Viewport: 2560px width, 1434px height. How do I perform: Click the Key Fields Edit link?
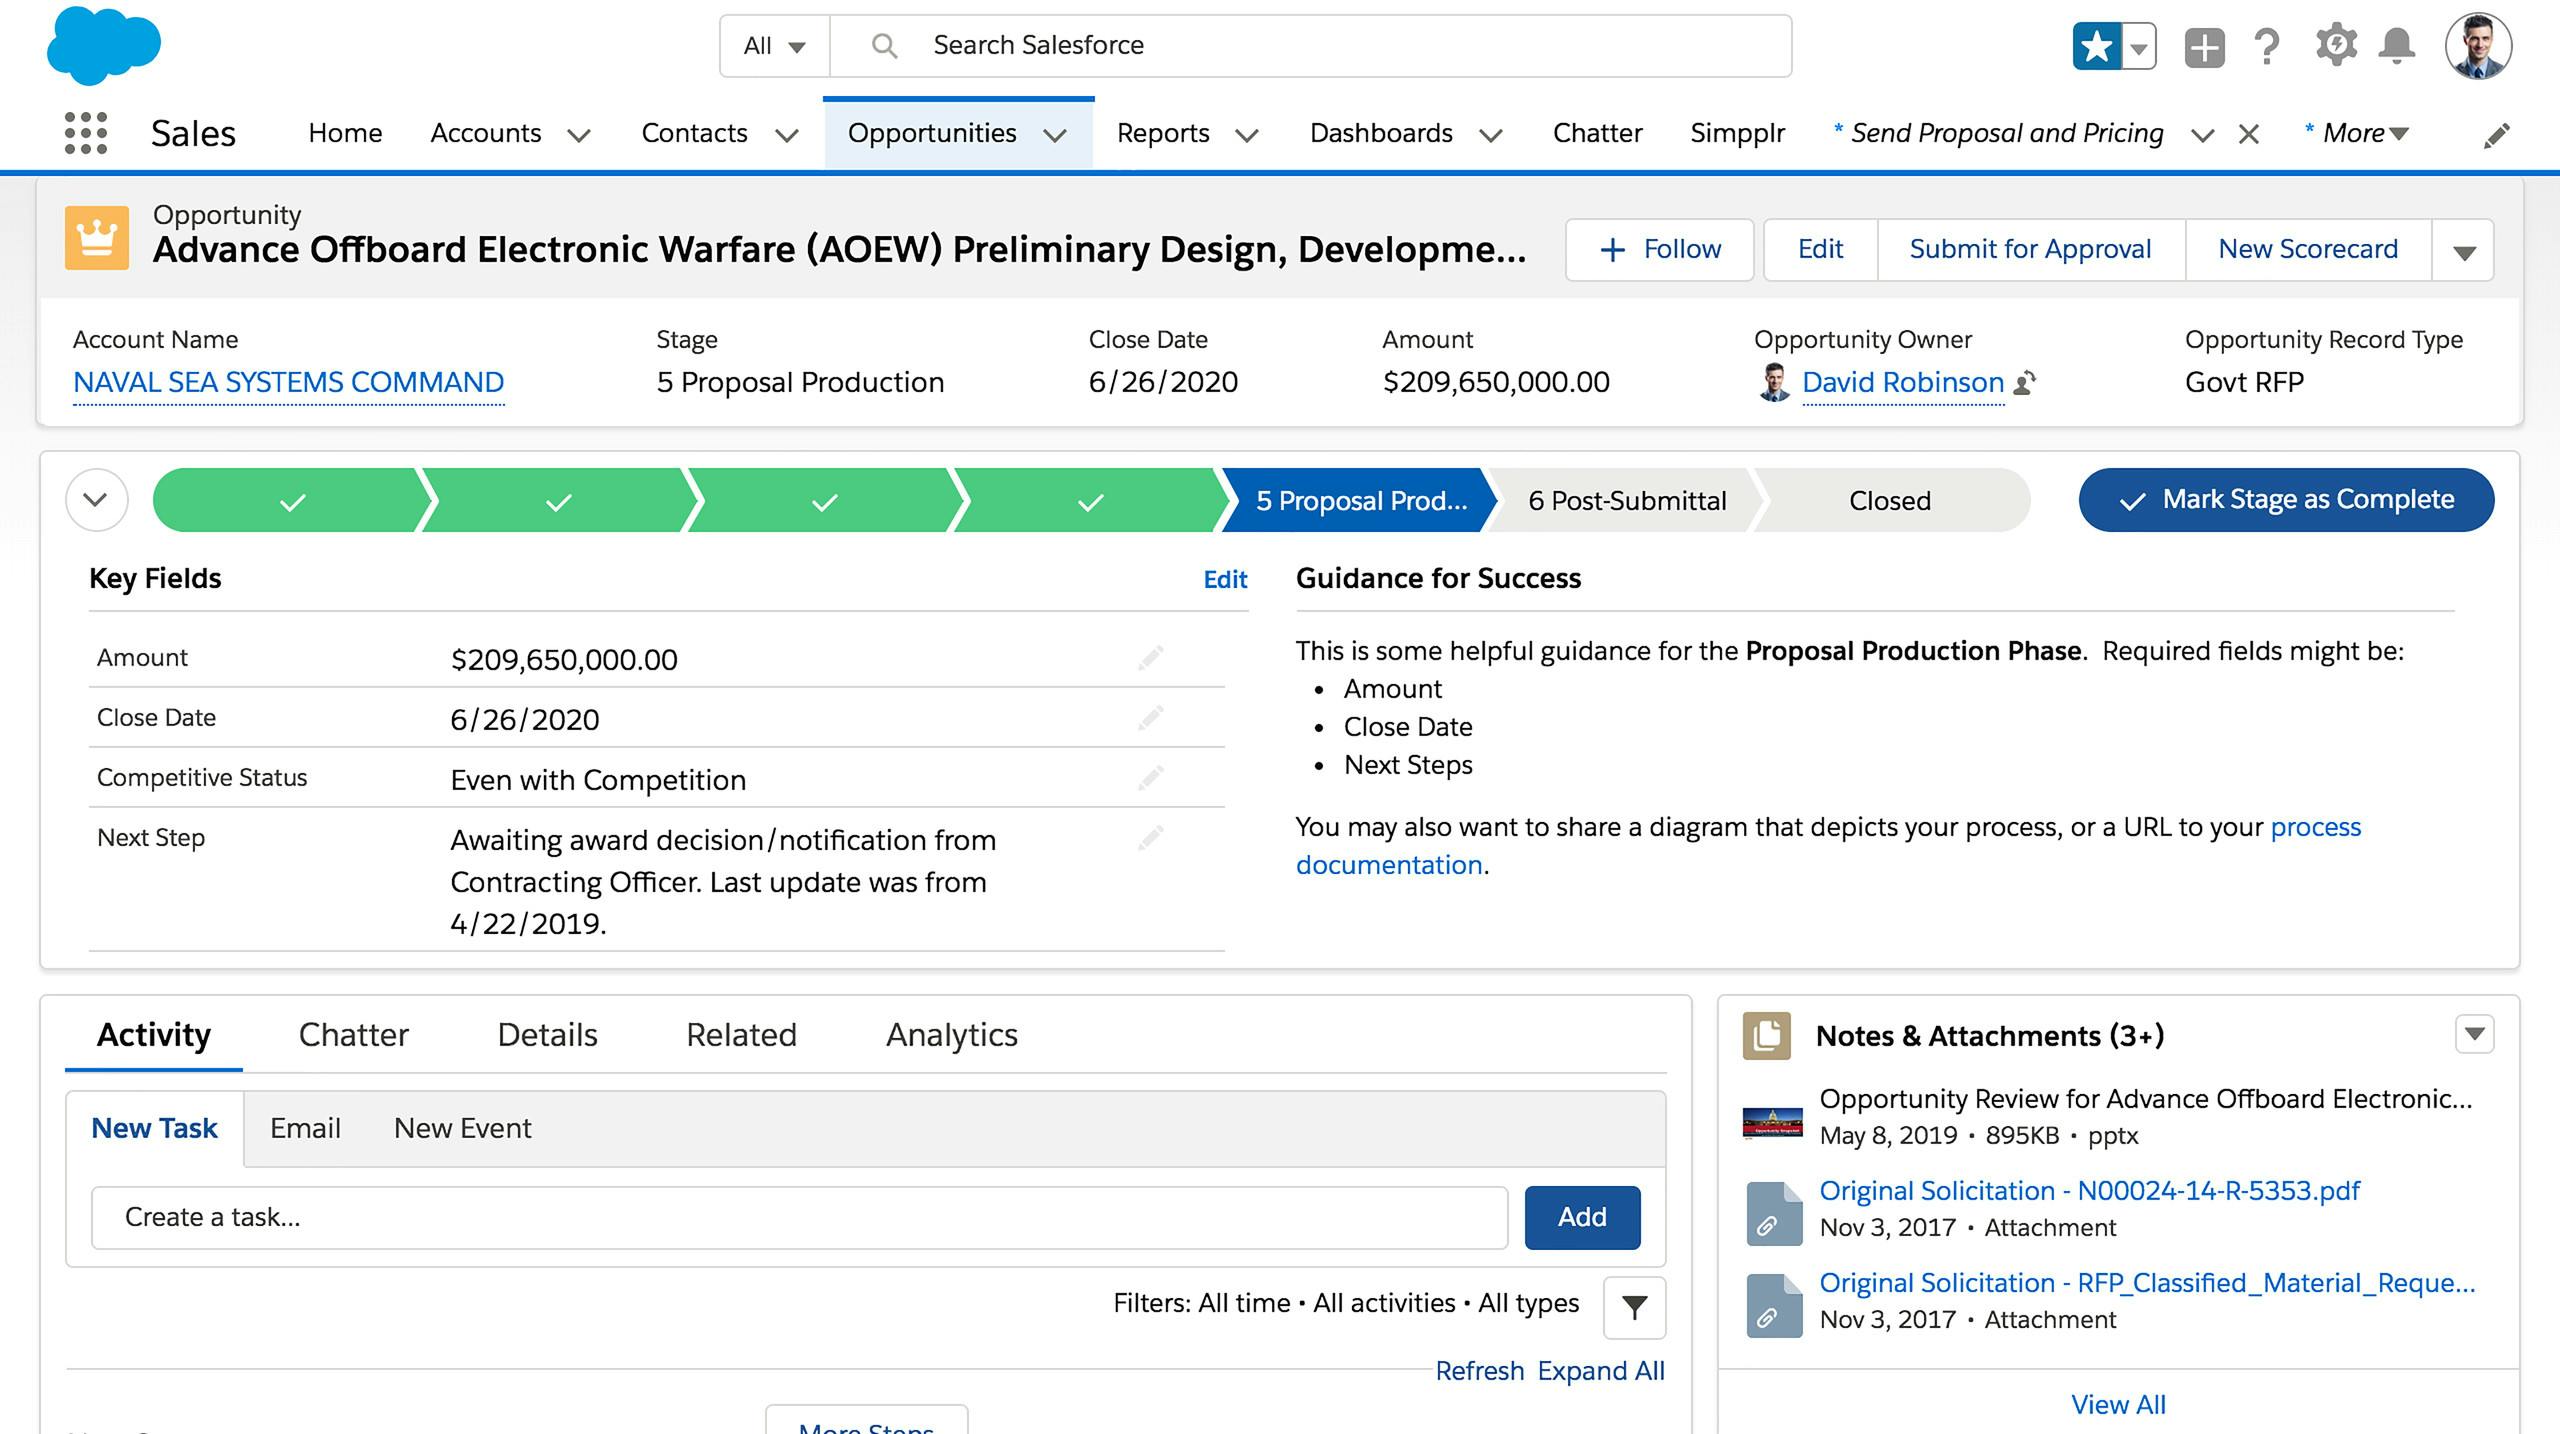pos(1225,579)
